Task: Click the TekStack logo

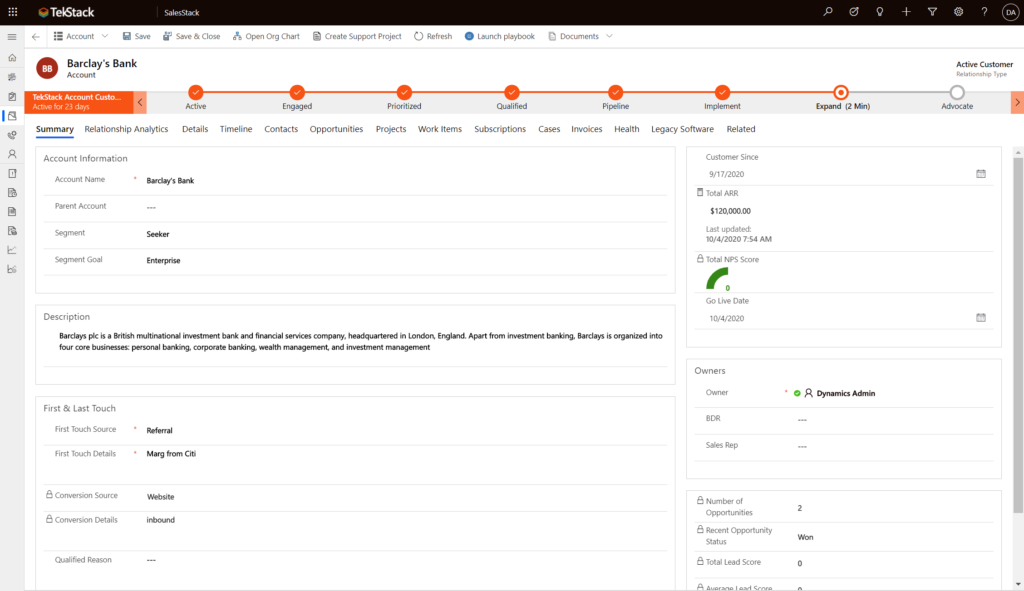Action: 66,12
